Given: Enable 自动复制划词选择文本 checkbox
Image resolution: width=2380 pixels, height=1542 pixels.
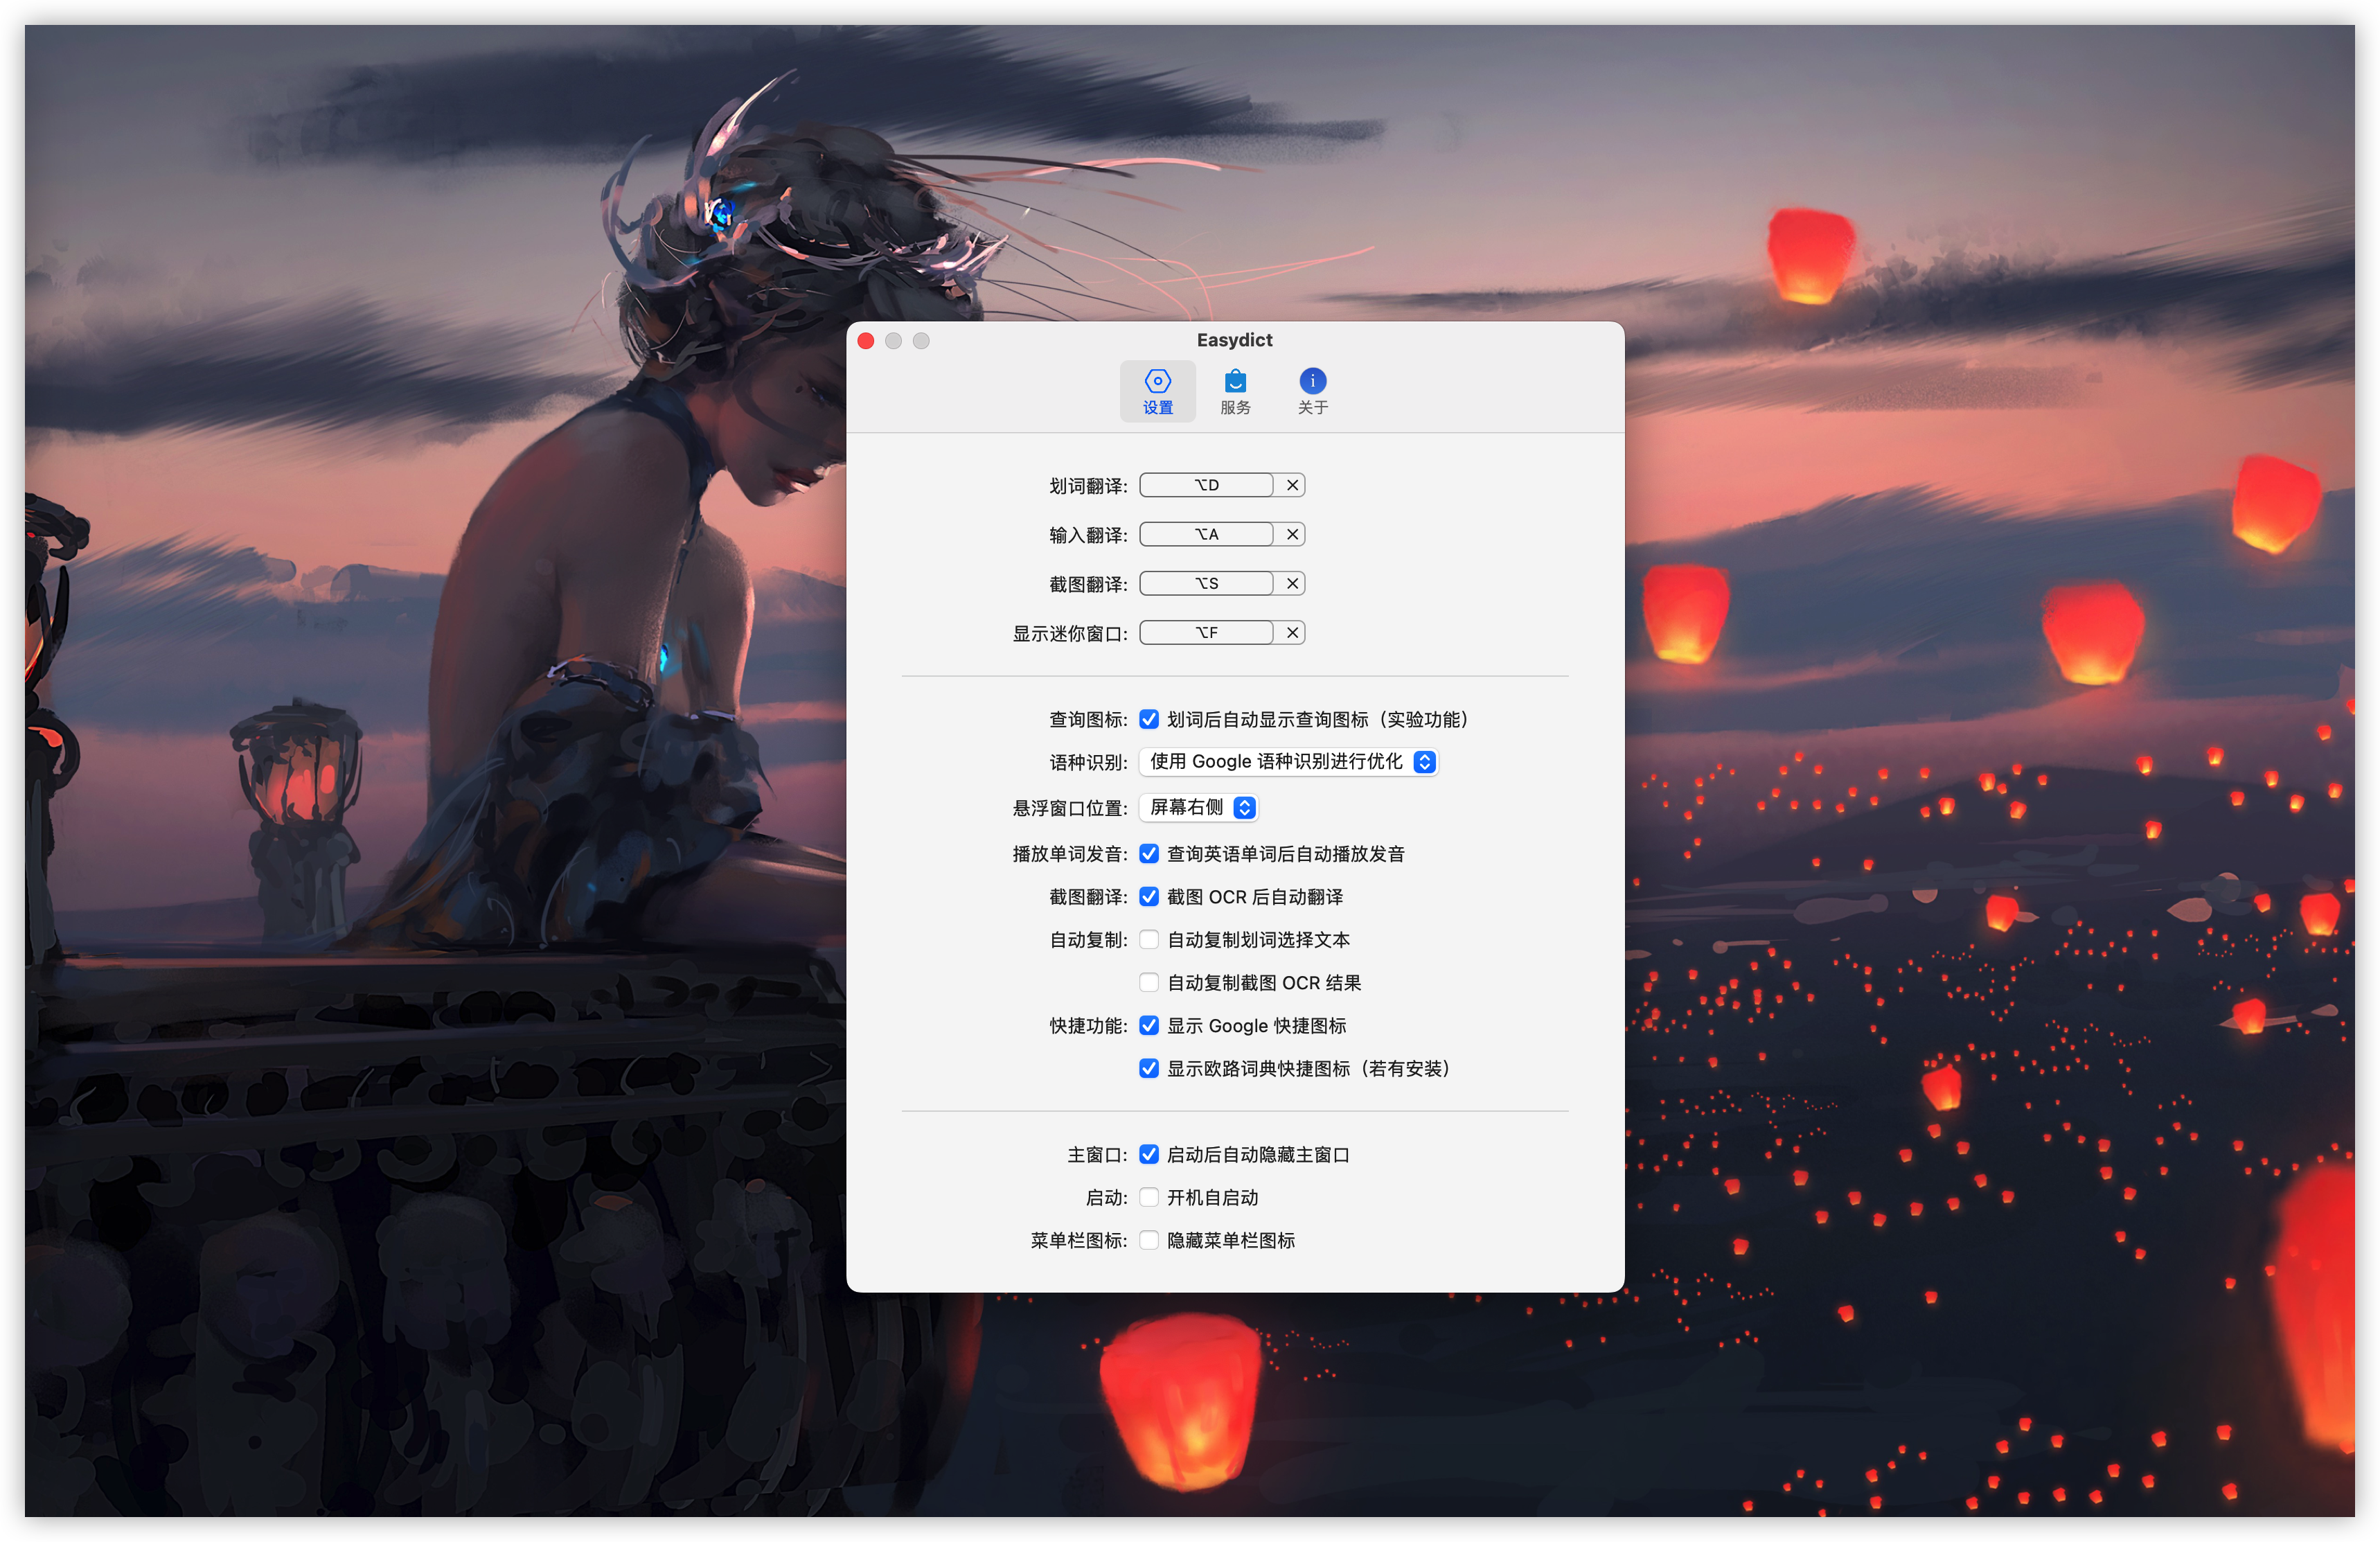Looking at the screenshot, I should tap(1149, 939).
